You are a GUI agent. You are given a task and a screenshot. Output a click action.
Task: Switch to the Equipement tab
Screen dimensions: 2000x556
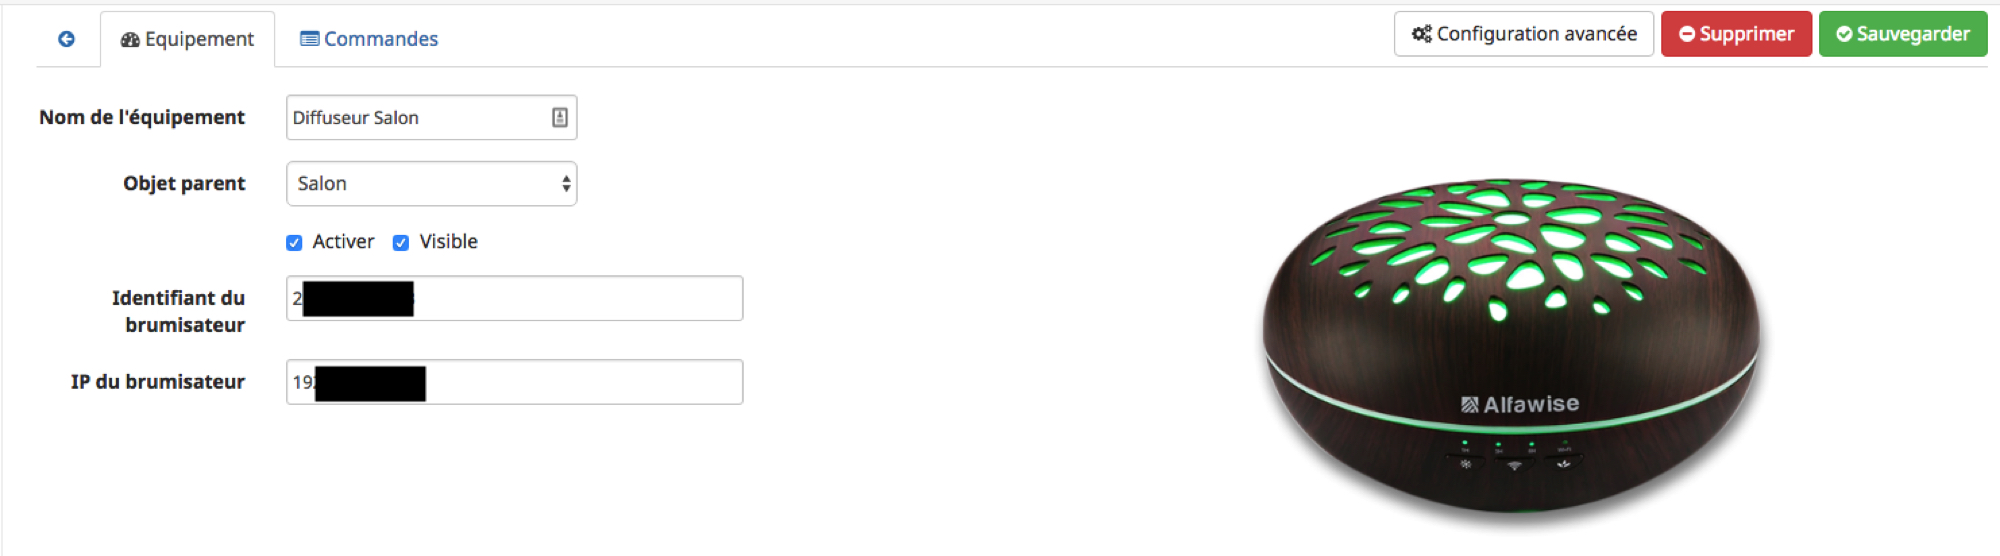pyautogui.click(x=187, y=39)
